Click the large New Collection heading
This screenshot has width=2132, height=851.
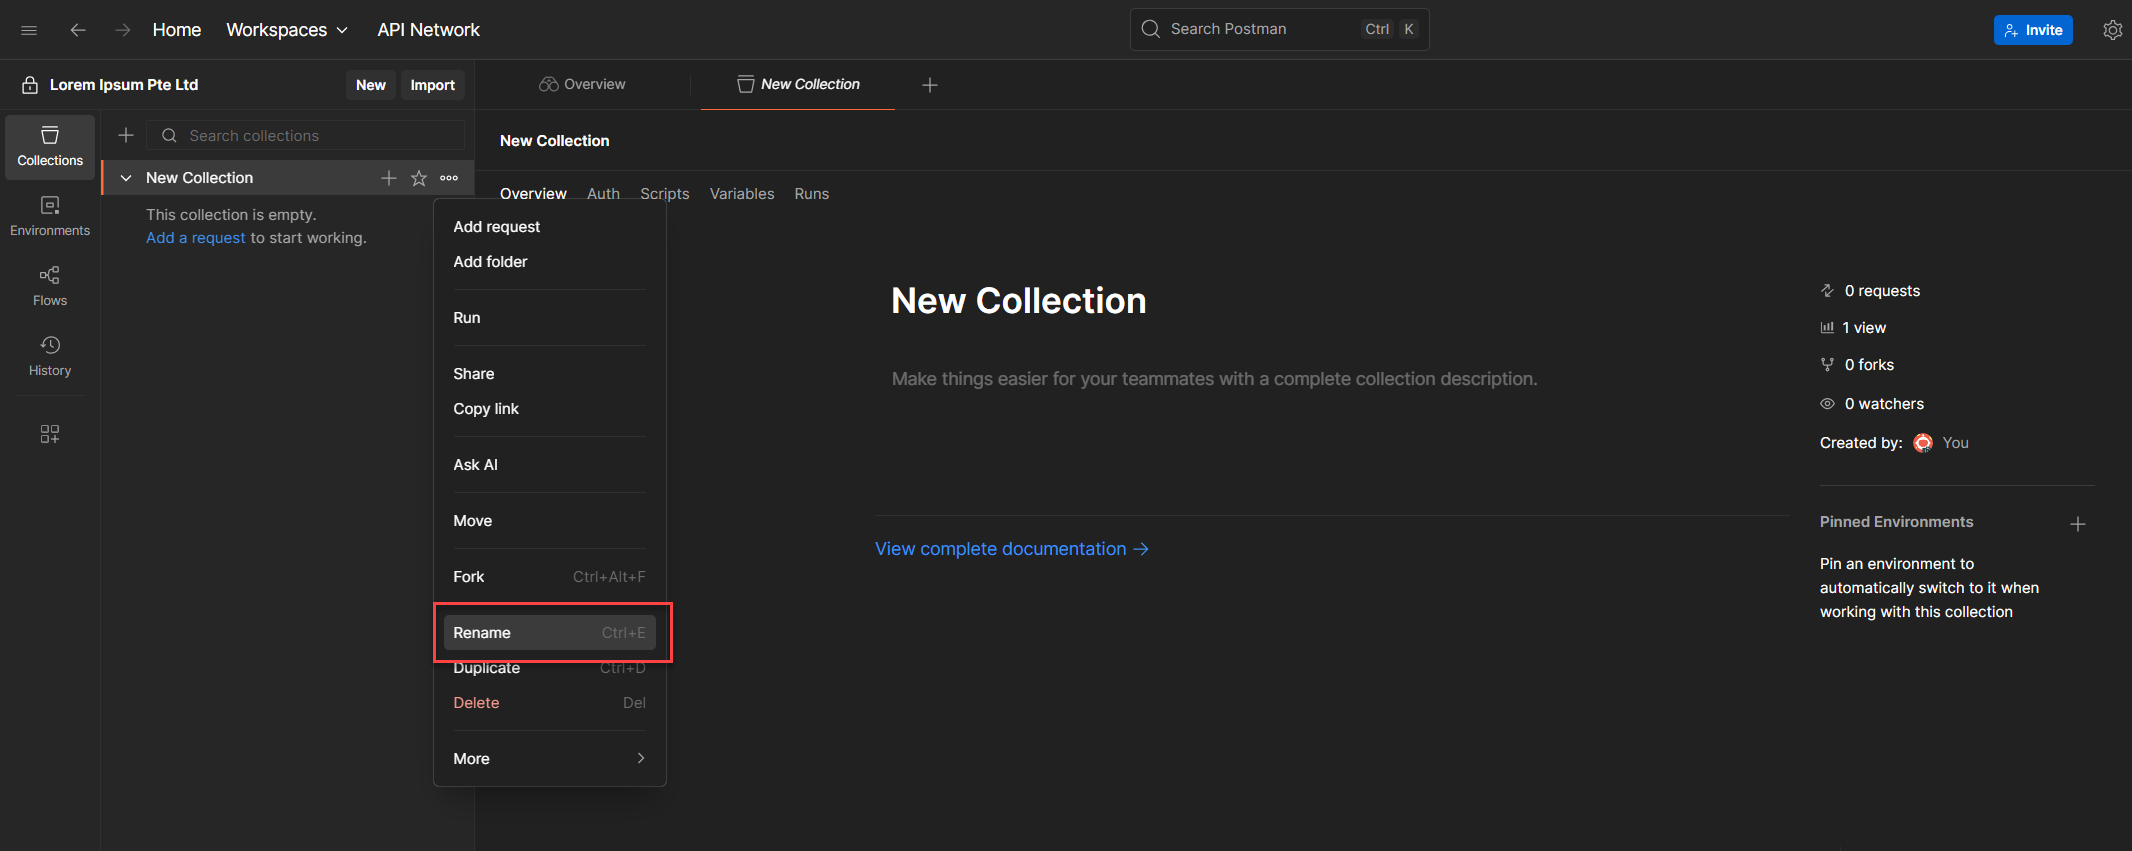pos(1019,301)
